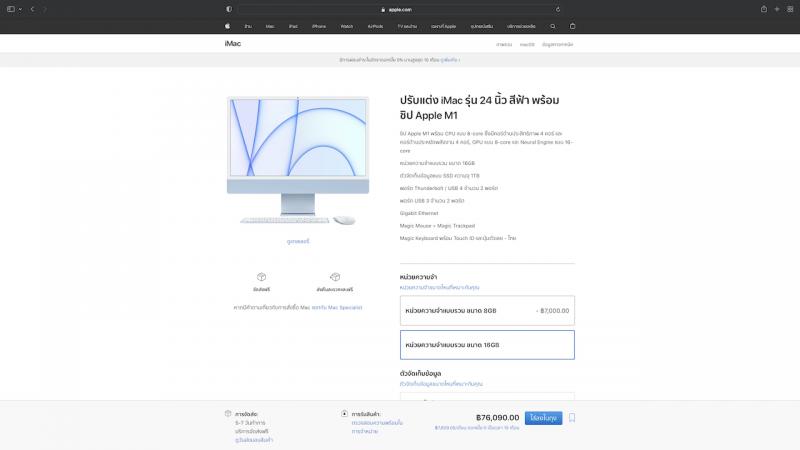Viewport: 800px width, 450px height.
Task: Click the free returns box icon
Action: (x=335, y=277)
